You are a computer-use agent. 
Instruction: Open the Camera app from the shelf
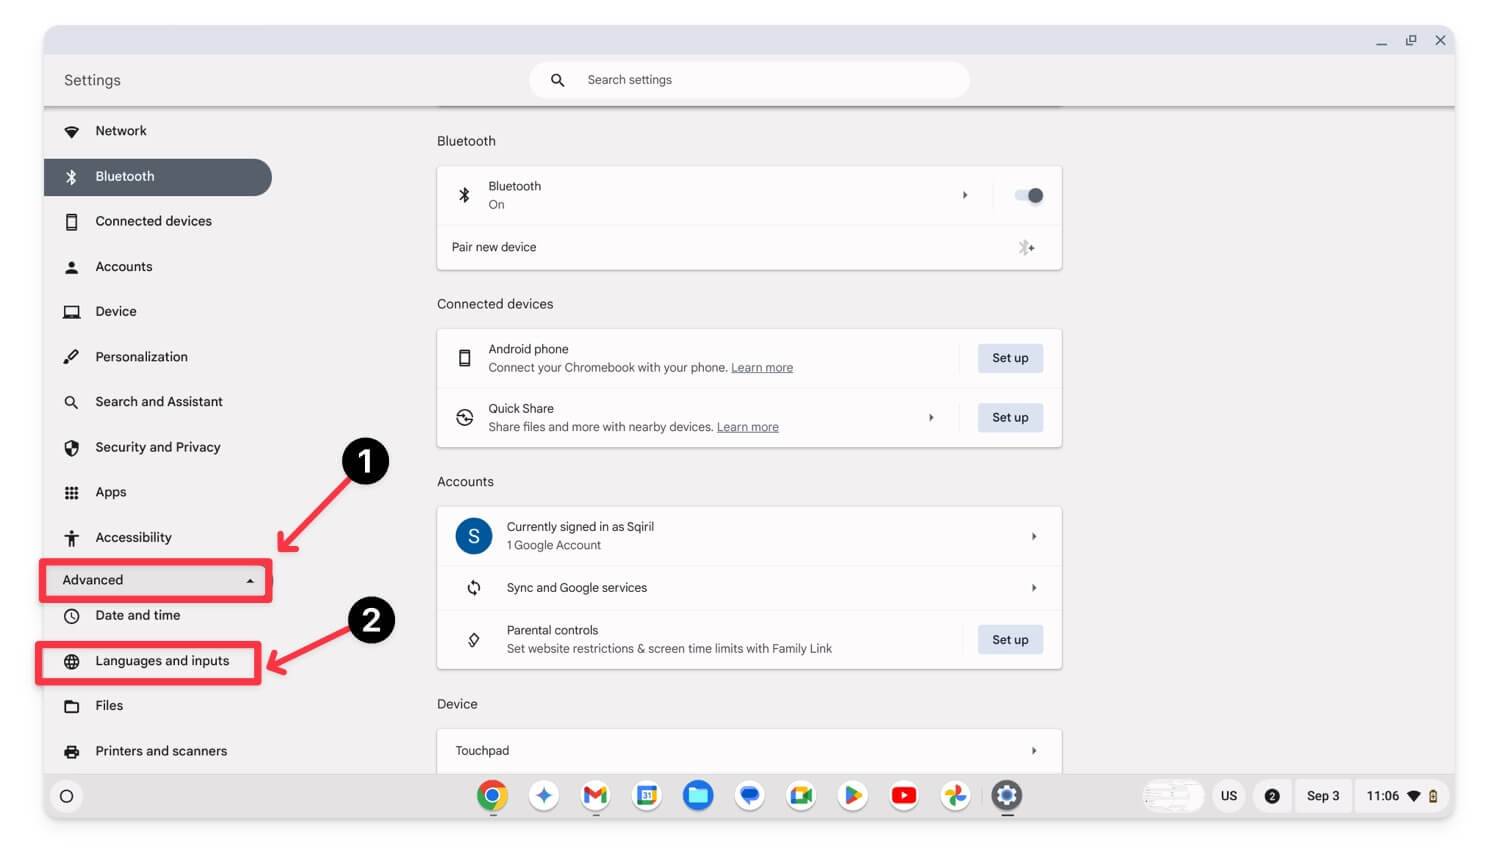800,796
